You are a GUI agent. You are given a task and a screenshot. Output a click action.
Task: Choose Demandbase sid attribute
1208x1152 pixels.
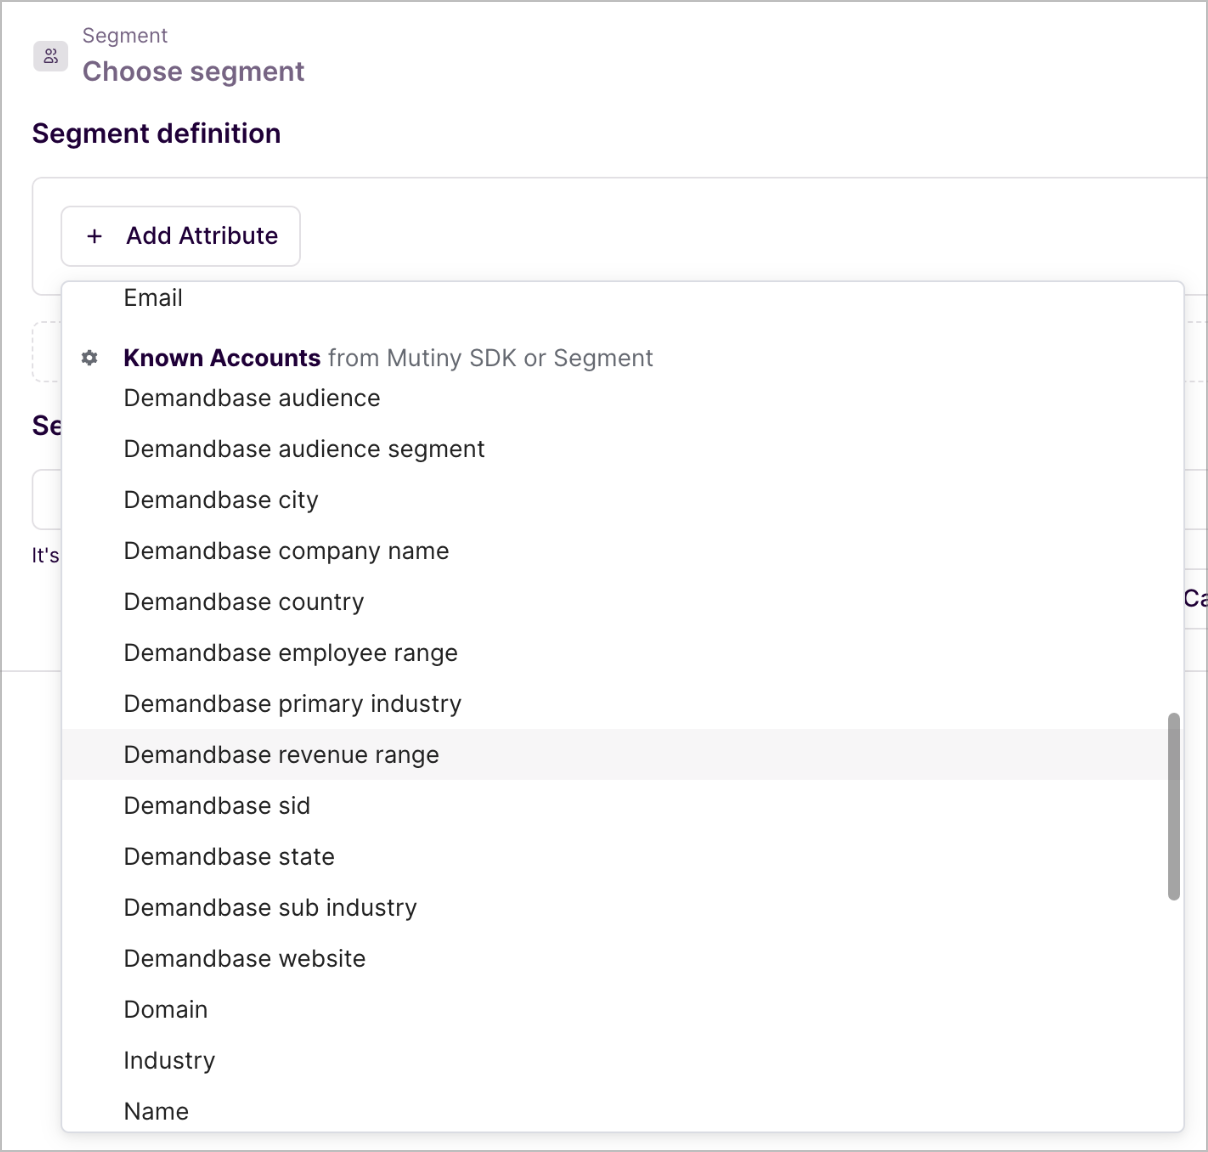pos(622,806)
